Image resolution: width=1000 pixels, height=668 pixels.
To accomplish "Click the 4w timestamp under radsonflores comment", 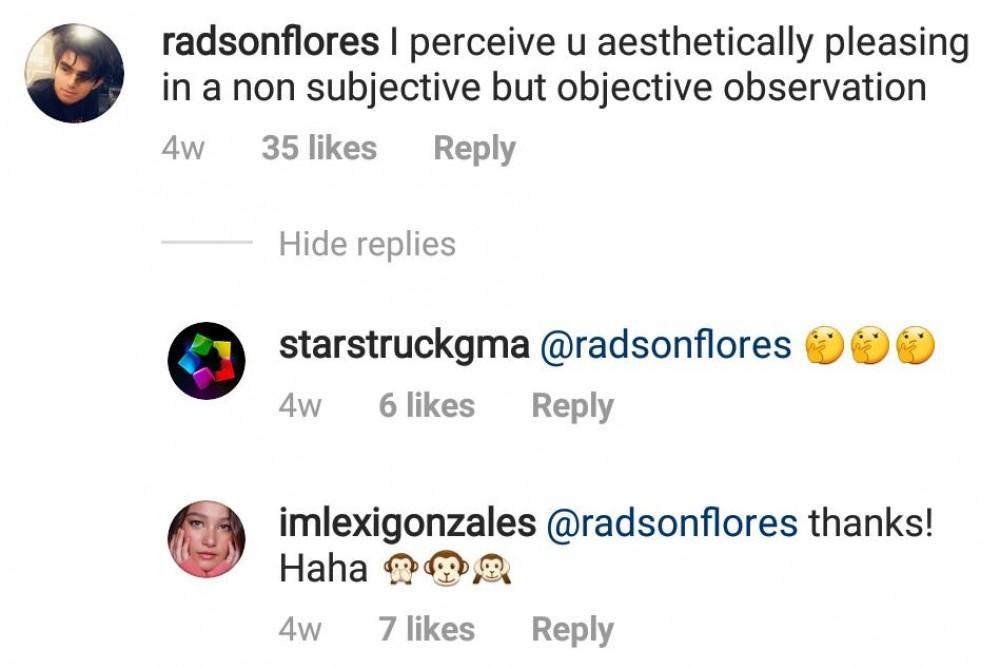I will 183,149.
